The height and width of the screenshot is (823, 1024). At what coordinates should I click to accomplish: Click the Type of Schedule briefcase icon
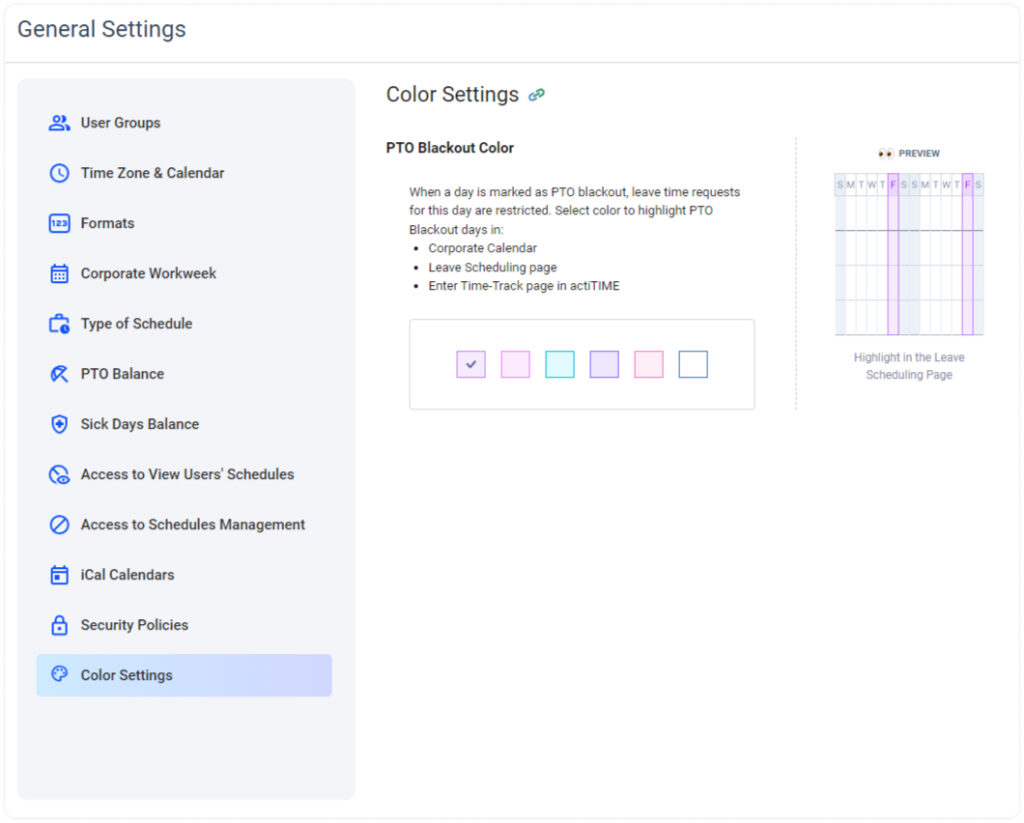(59, 324)
